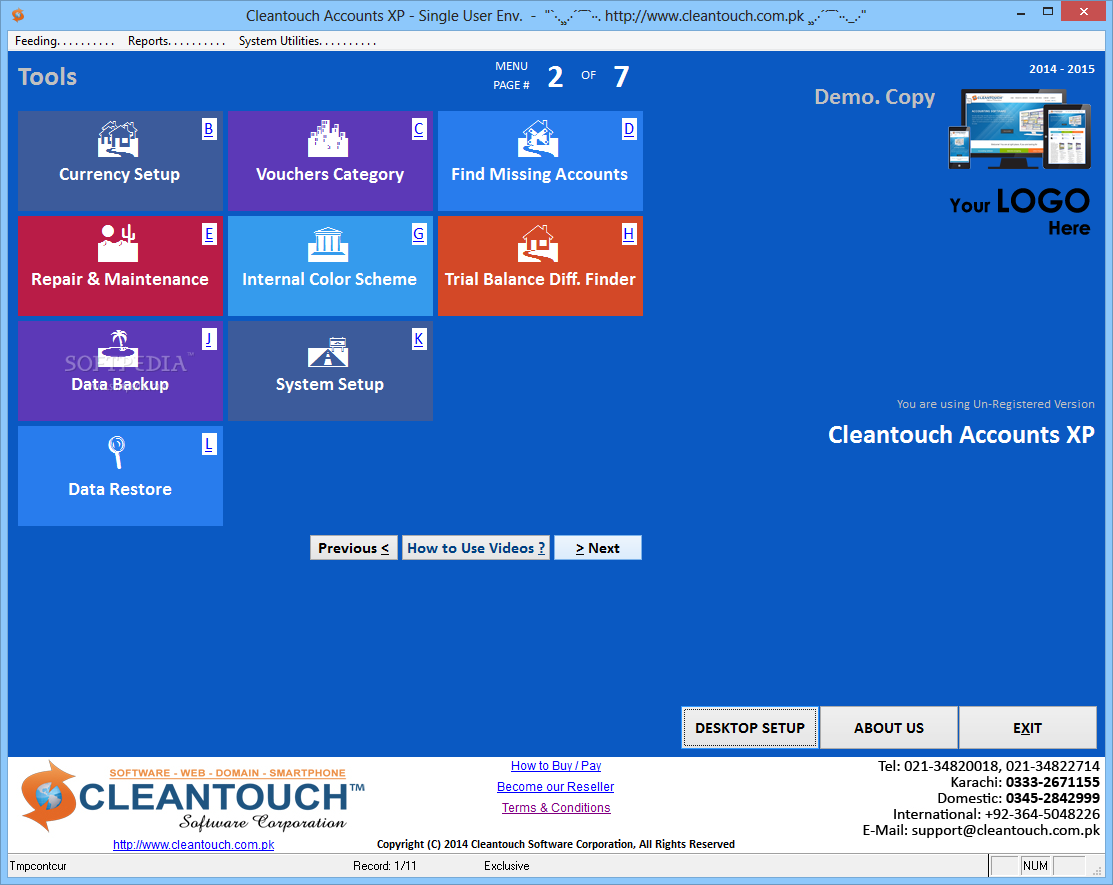This screenshot has height=885, width=1113.
Task: Click the Repair & Maintenance desert icon
Action: [118, 243]
